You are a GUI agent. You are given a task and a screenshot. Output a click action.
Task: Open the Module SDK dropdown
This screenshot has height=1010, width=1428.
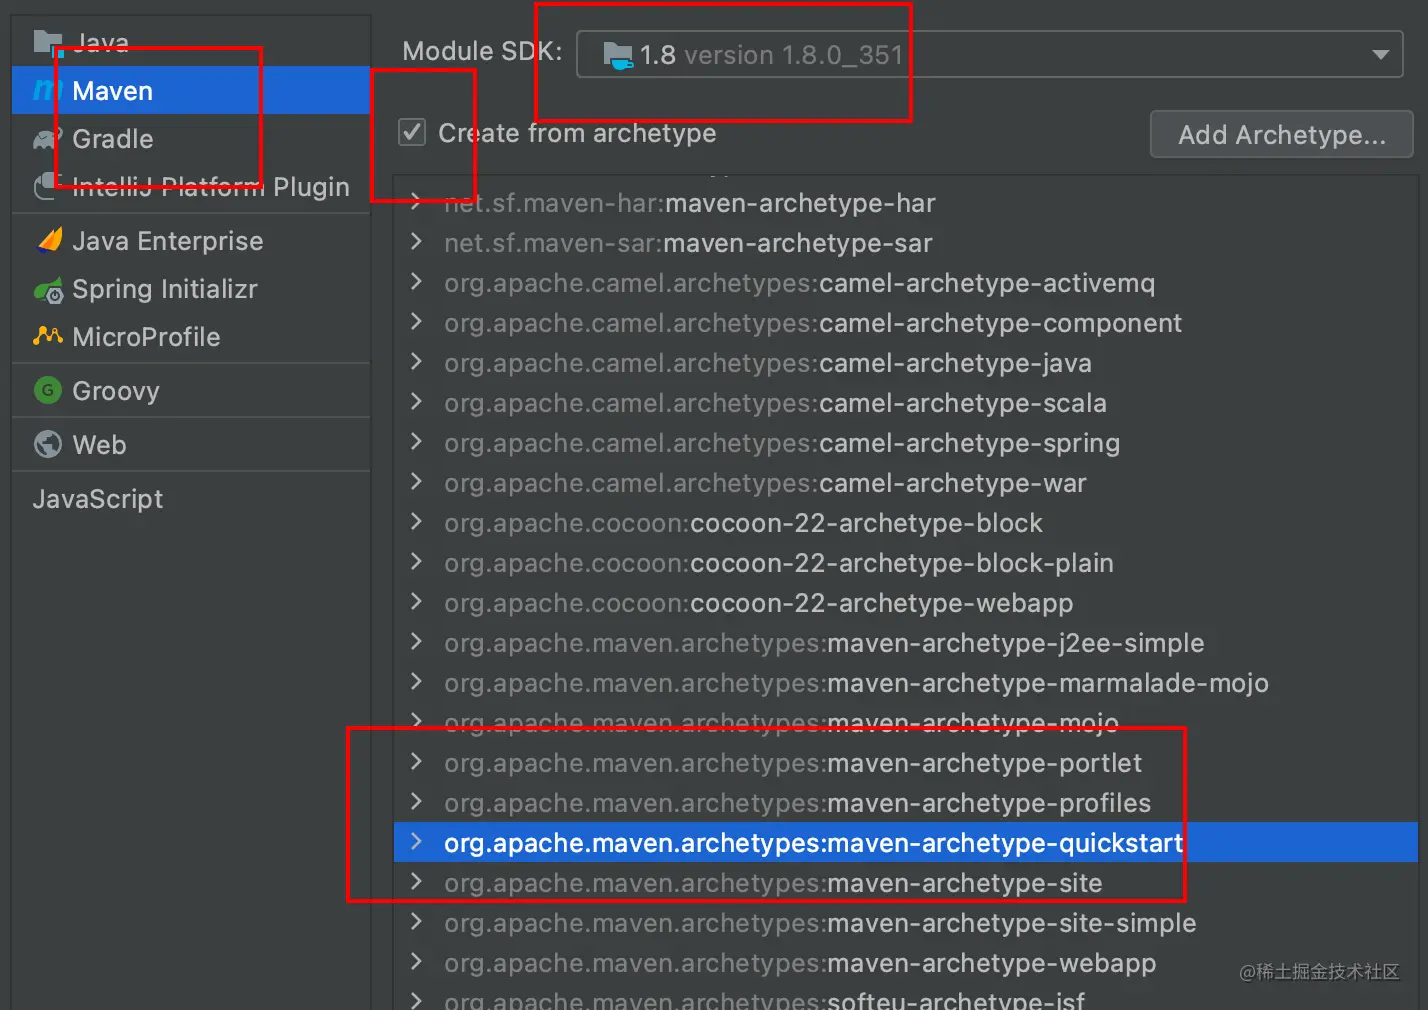(989, 54)
